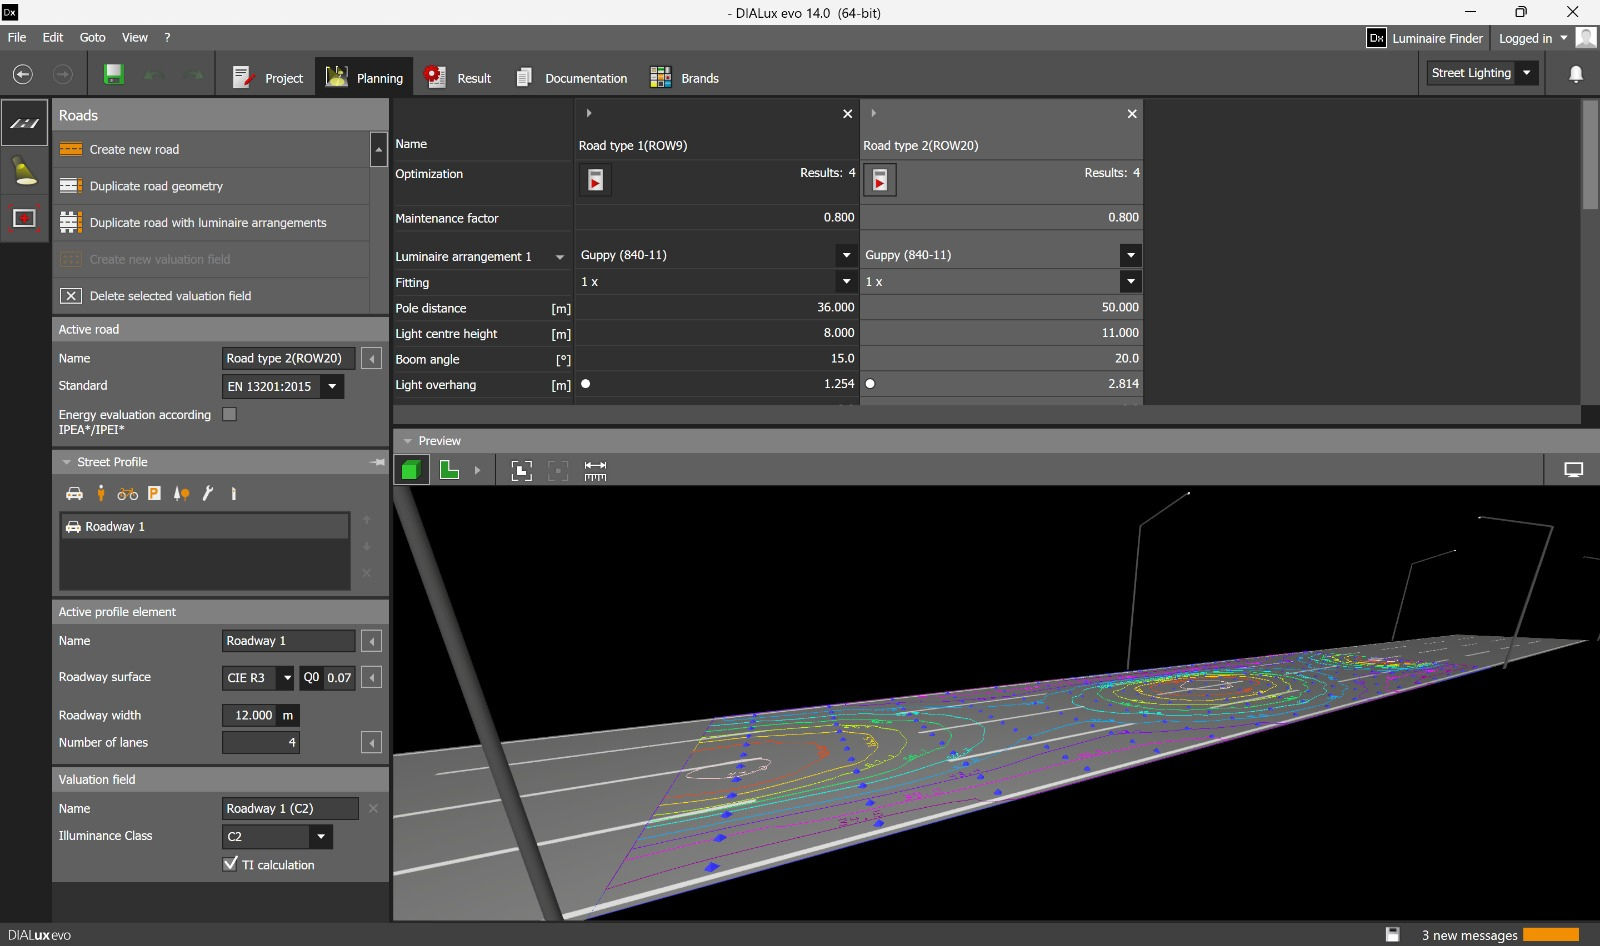Expand the Luminaire arrangement 1 type dropdown
This screenshot has height=946, width=1600.
(560, 257)
